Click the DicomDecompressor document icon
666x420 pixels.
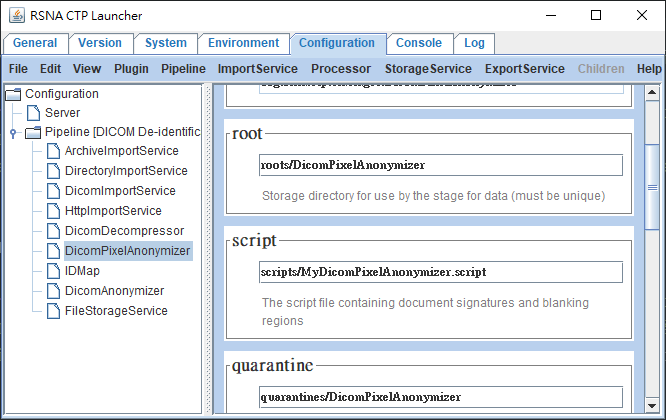[x=53, y=231]
